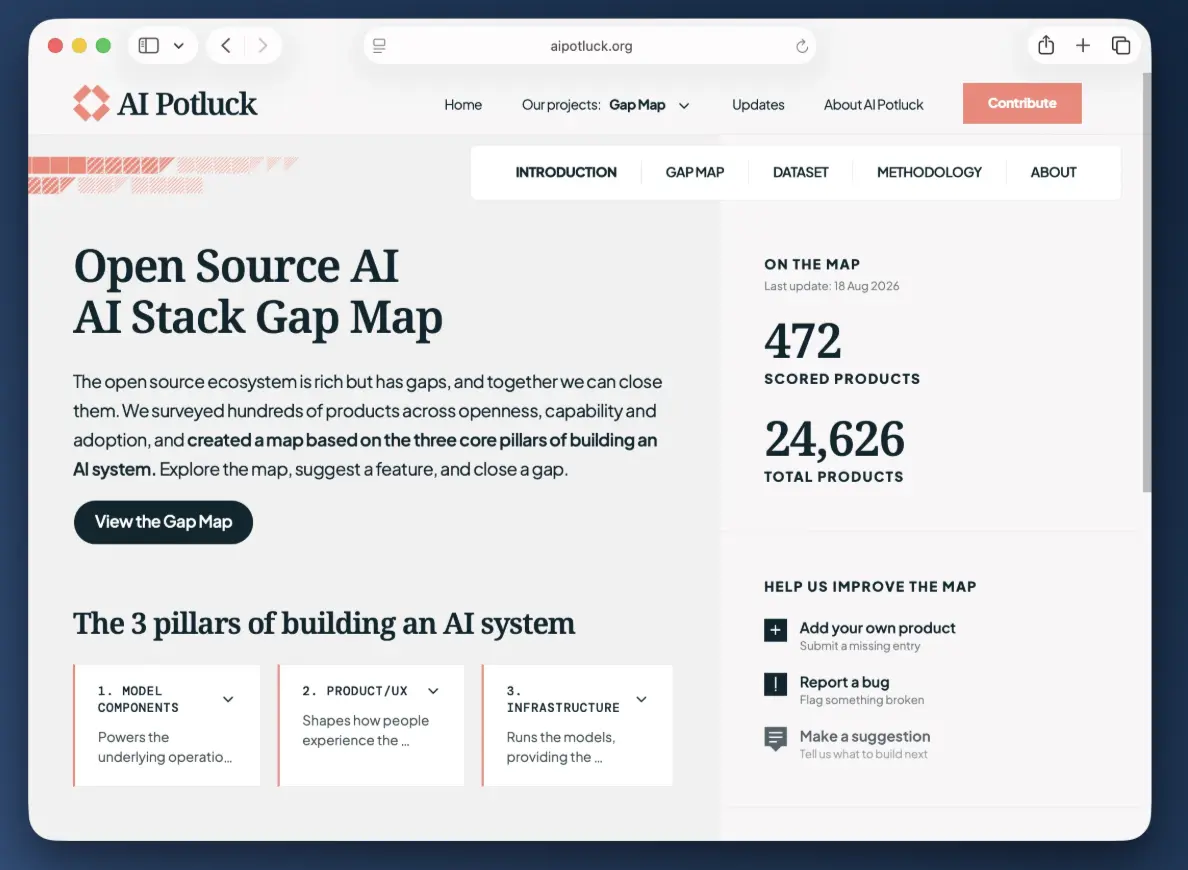
Task: Click the Last update: 18 Aug 2026 text
Action: coord(831,286)
